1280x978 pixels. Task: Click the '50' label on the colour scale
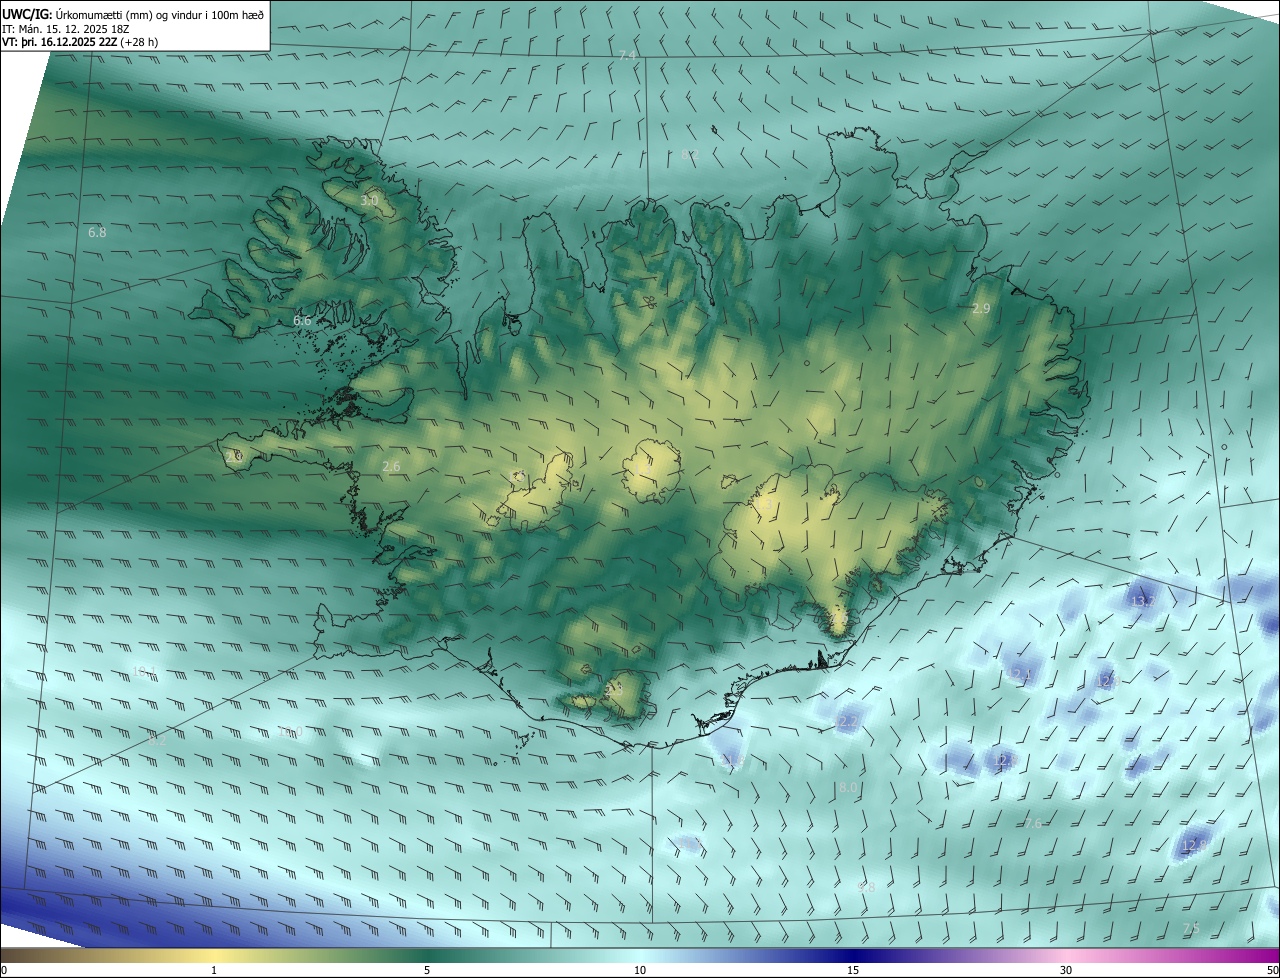1272,970
